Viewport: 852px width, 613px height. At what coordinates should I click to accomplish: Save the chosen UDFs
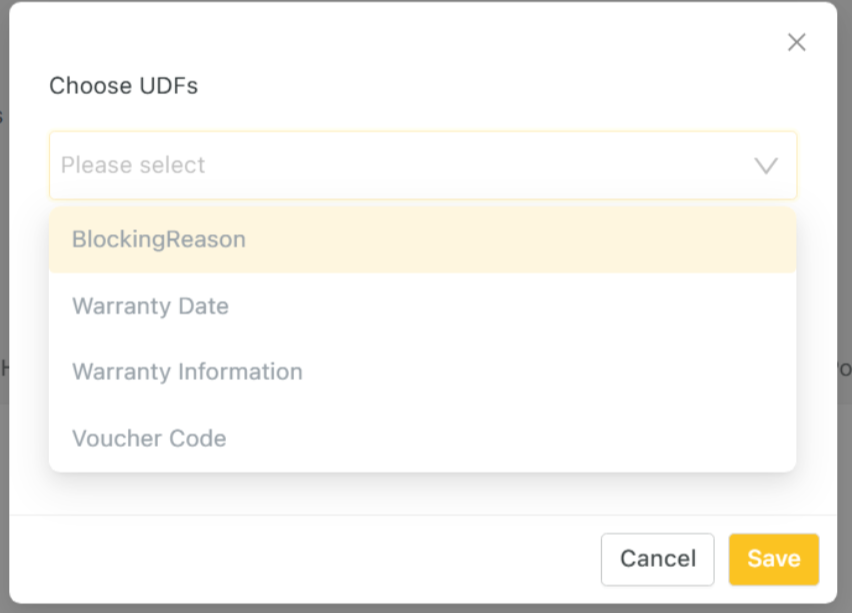click(773, 559)
